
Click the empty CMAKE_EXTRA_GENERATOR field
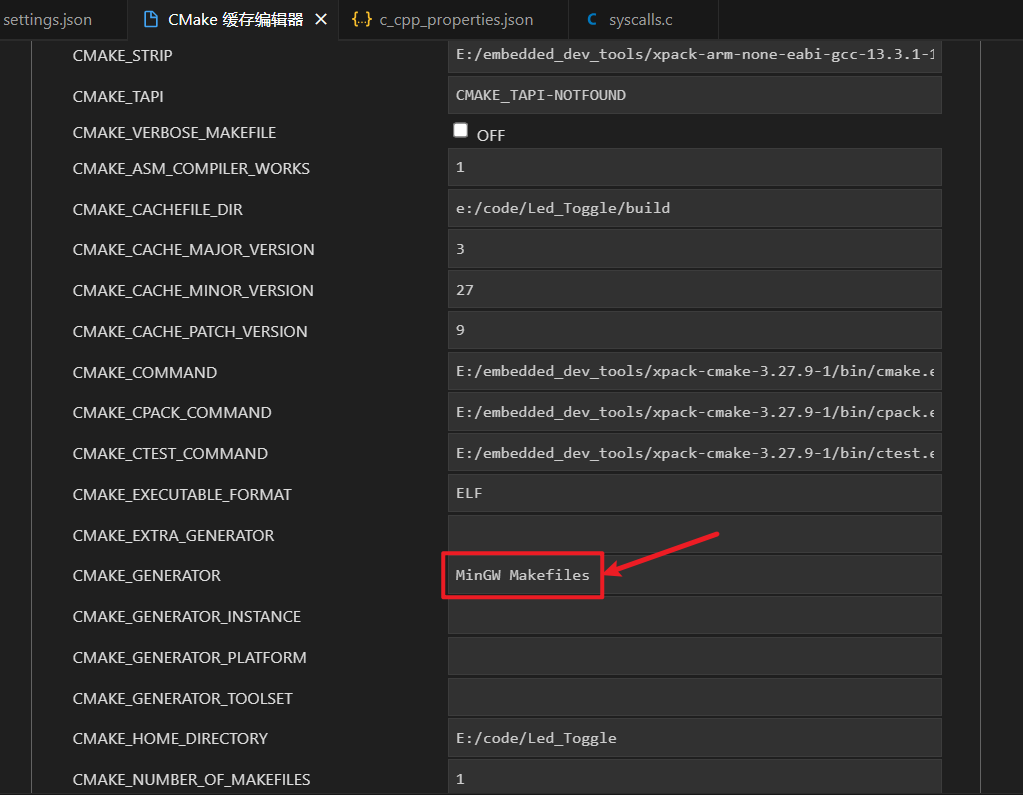click(x=695, y=535)
